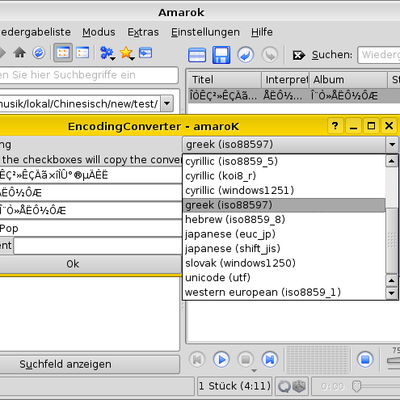
Task: Click the home folder icon
Action: pos(20,53)
